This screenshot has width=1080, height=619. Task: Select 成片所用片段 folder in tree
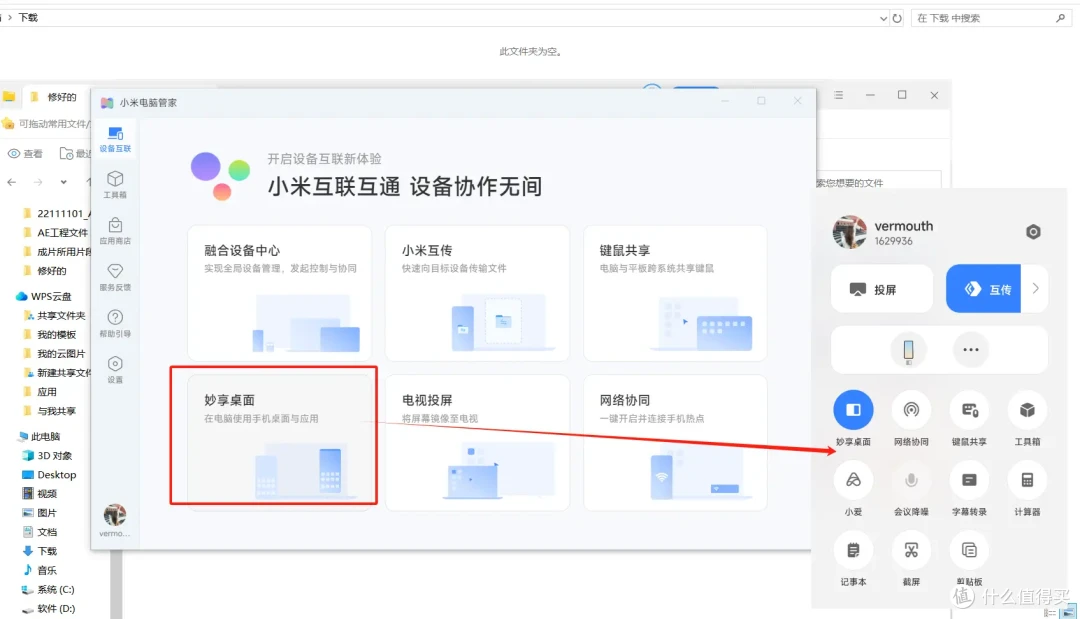pyautogui.click(x=56, y=252)
